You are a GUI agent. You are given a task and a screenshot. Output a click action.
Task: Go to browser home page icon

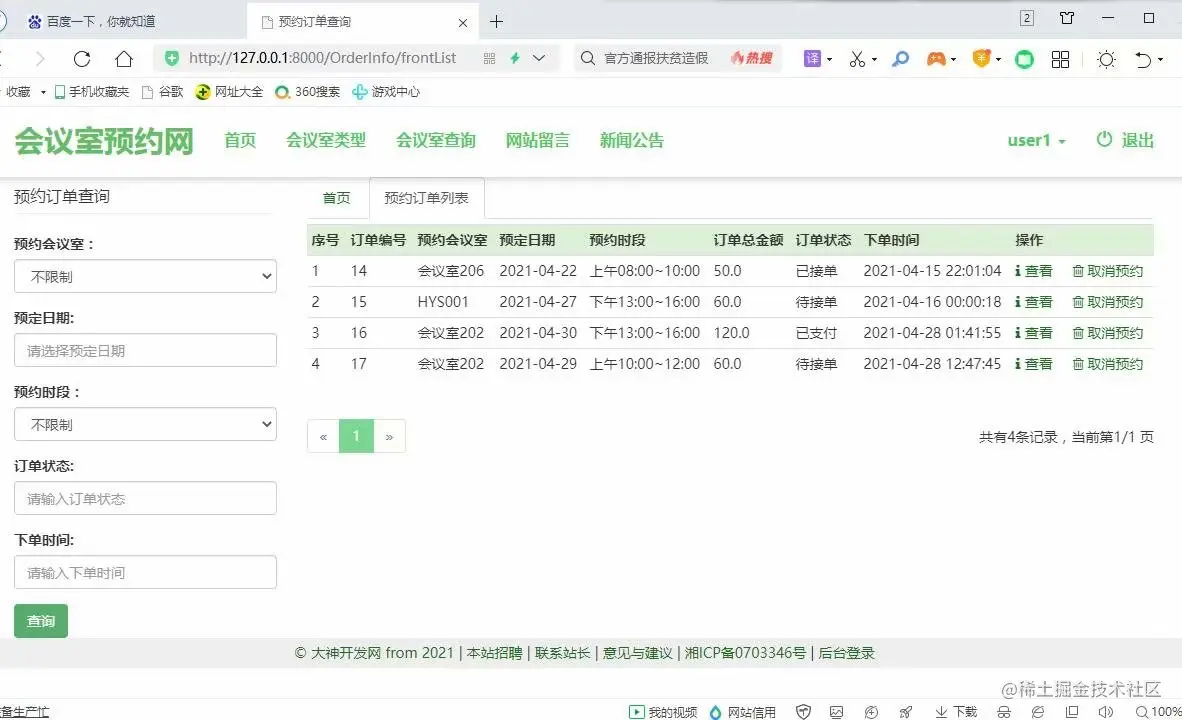[124, 59]
